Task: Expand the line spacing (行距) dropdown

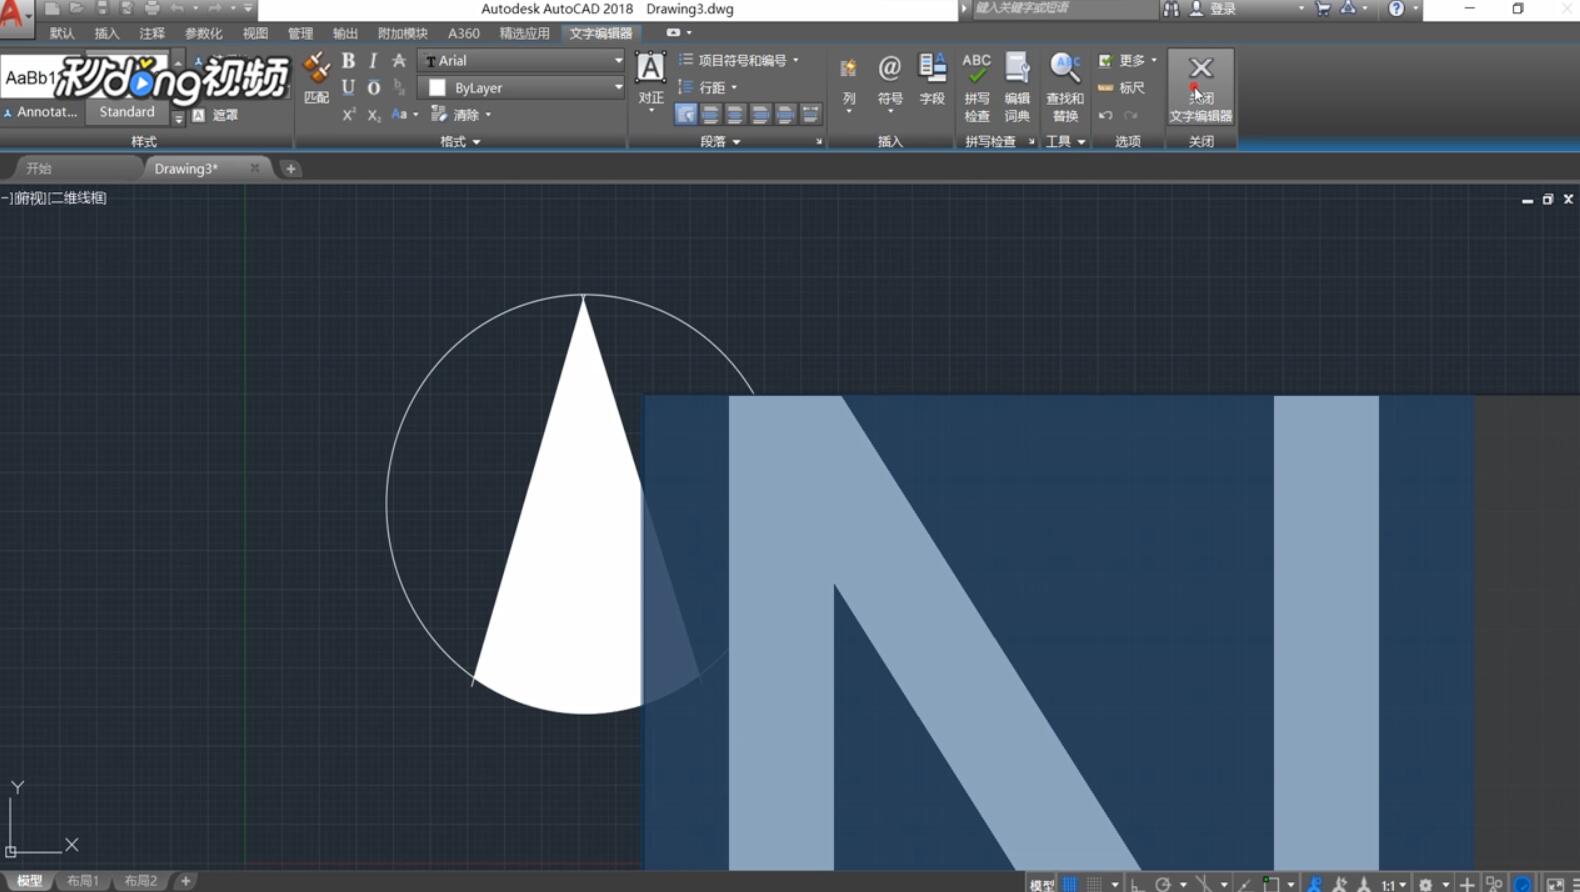Action: (710, 88)
